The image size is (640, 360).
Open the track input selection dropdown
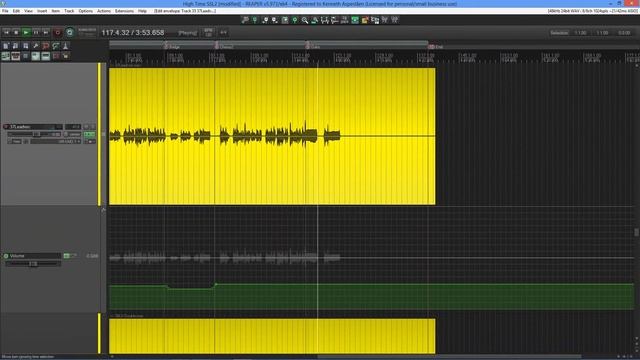pyautogui.click(x=56, y=142)
